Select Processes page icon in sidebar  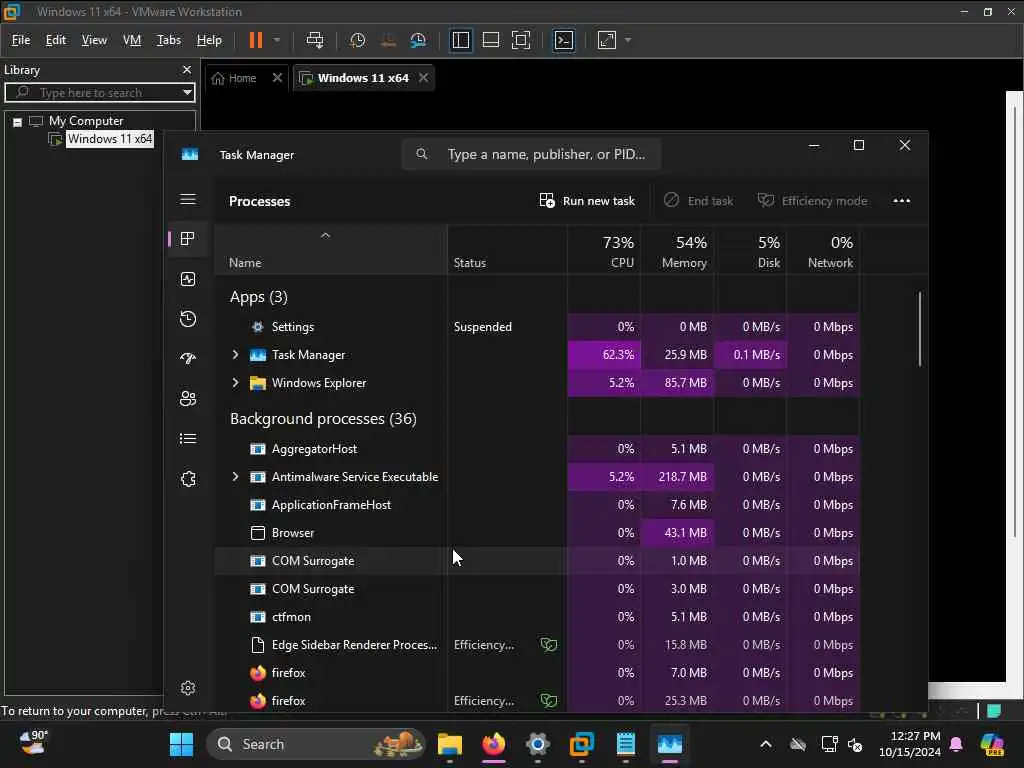[188, 239]
